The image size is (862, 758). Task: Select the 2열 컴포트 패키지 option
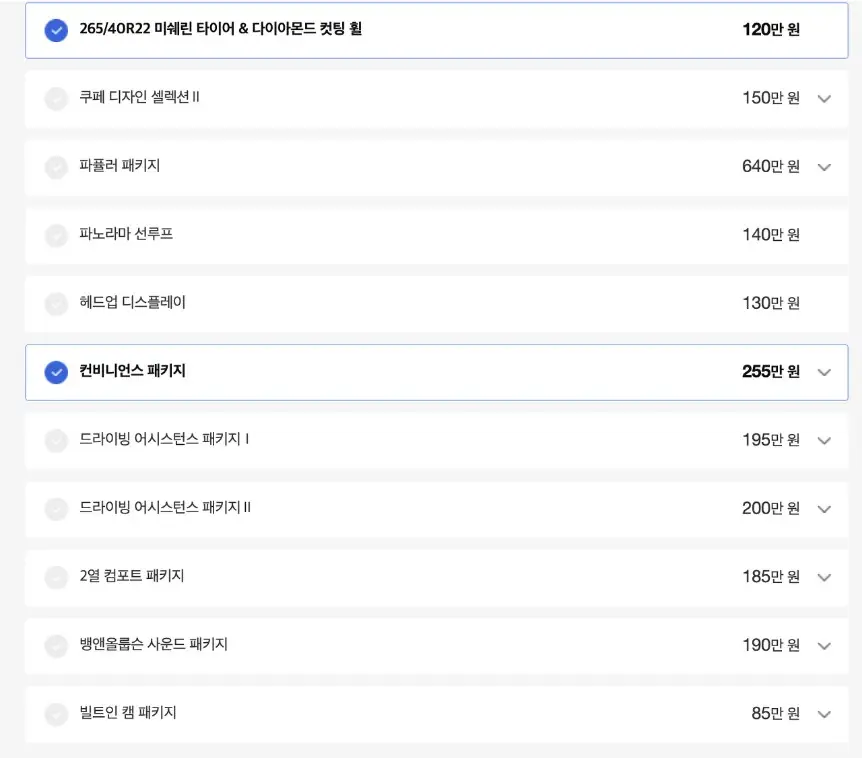click(x=56, y=577)
